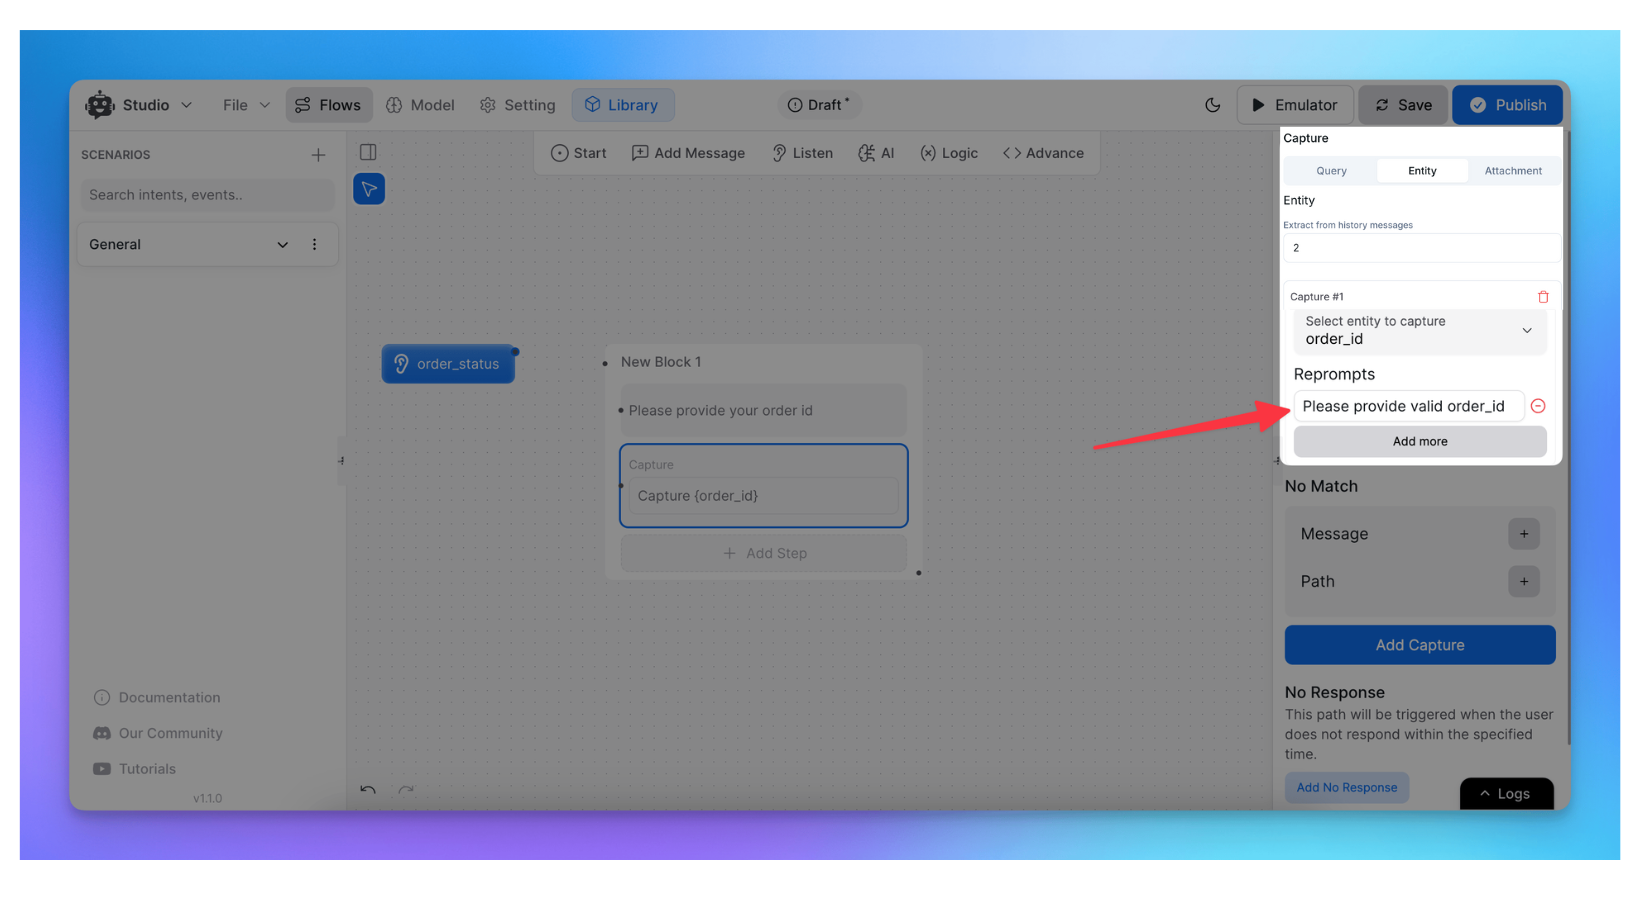Toggle dark mode moon icon

pyautogui.click(x=1213, y=105)
